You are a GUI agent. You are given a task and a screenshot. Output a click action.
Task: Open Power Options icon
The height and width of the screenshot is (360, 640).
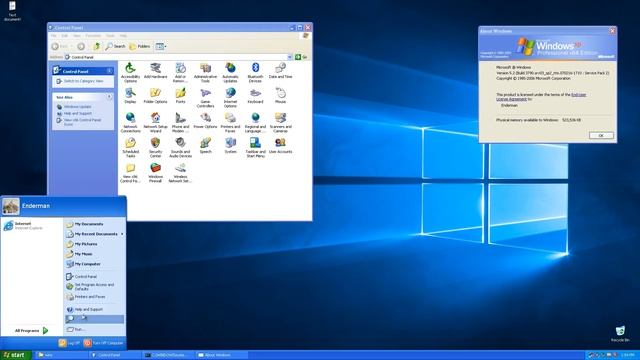205,120
